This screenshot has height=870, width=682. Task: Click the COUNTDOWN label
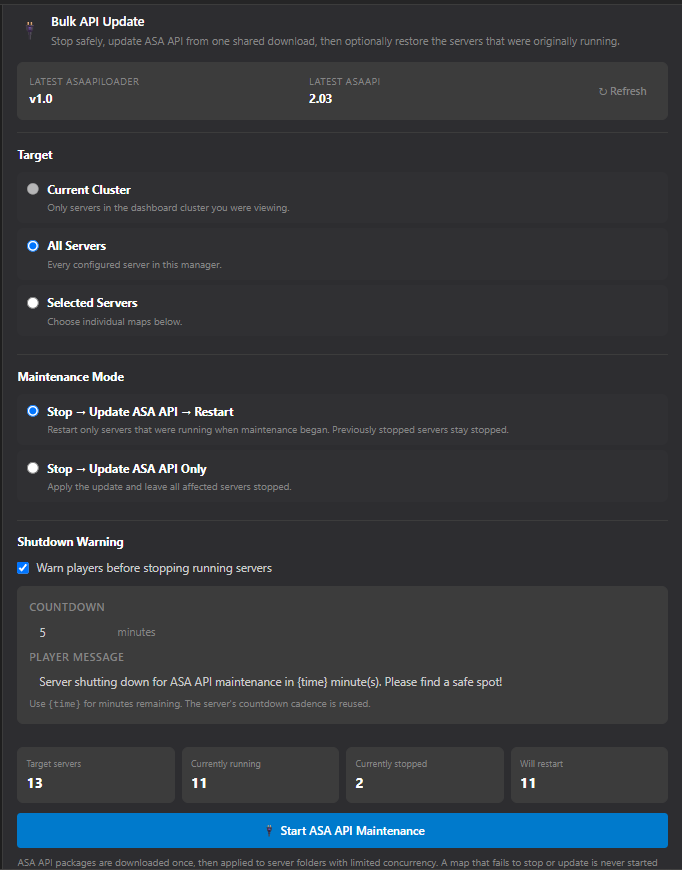pyautogui.click(x=67, y=607)
